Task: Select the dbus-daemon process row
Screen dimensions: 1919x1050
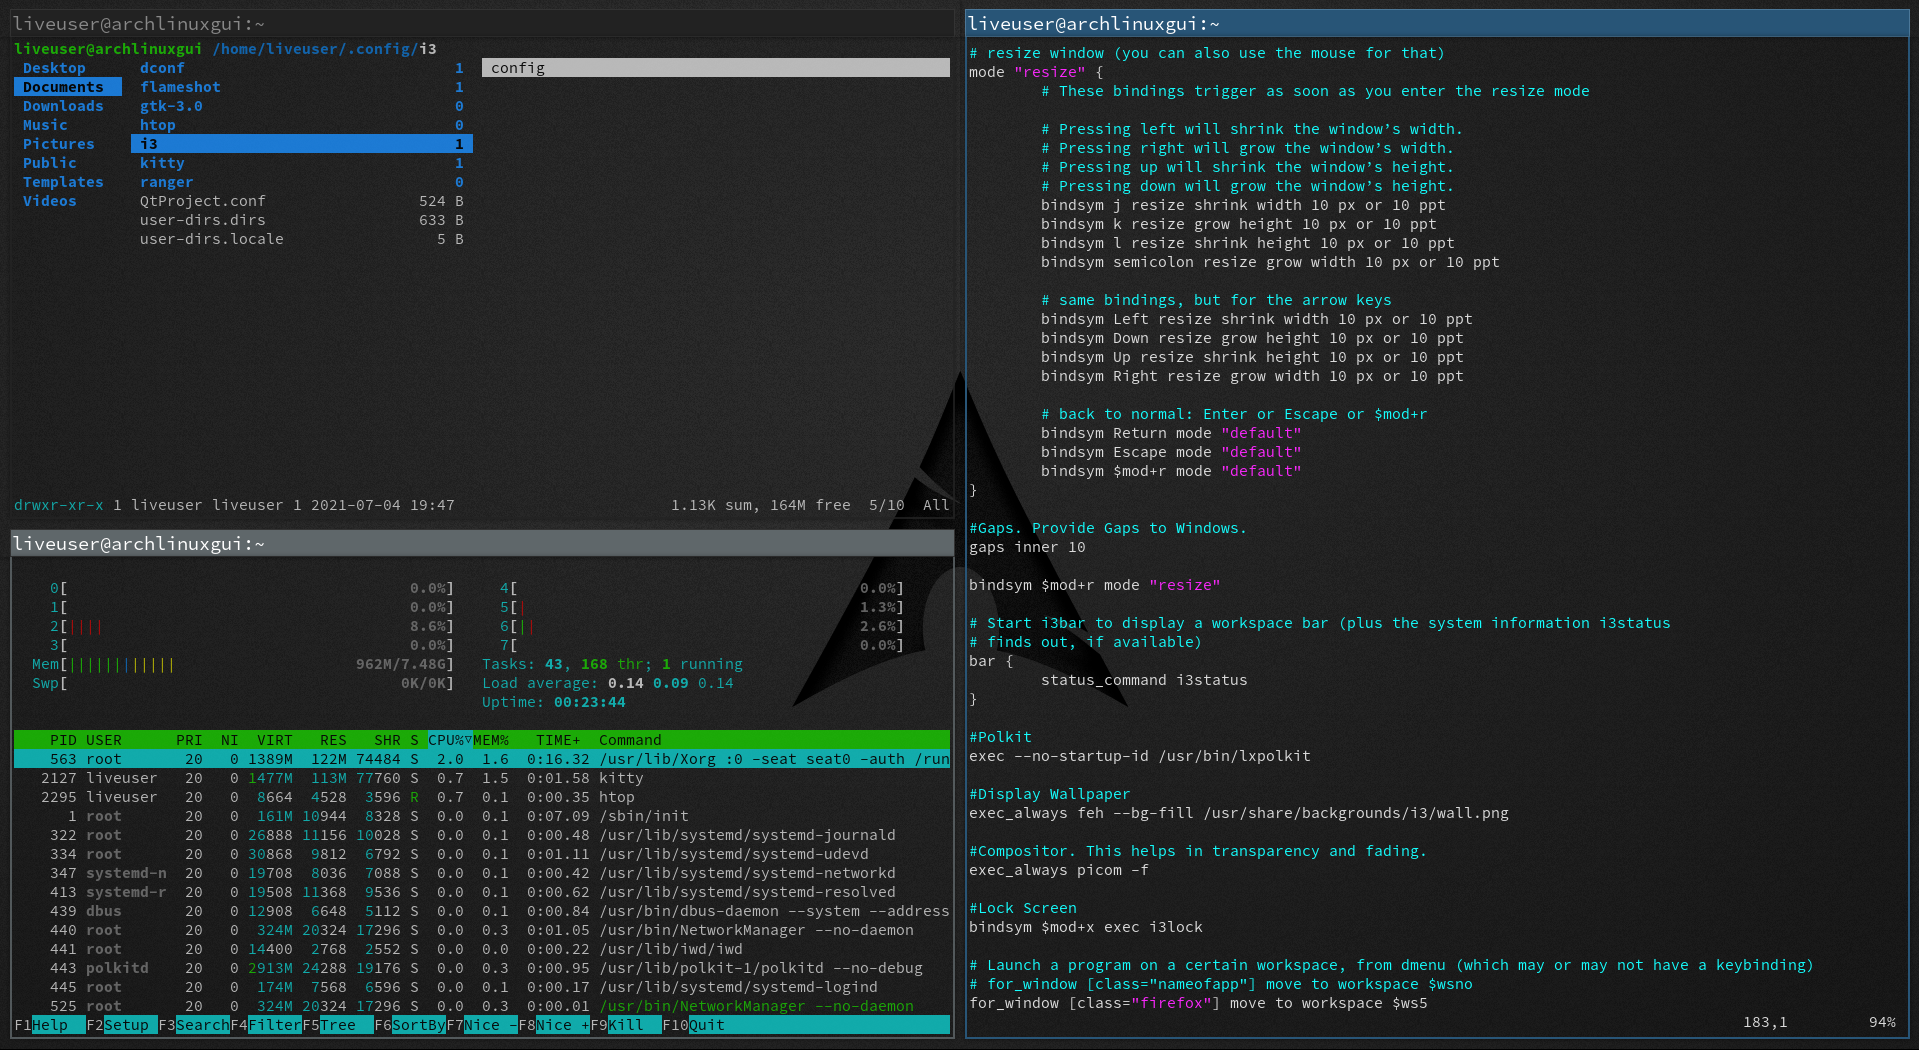Action: pos(481,911)
